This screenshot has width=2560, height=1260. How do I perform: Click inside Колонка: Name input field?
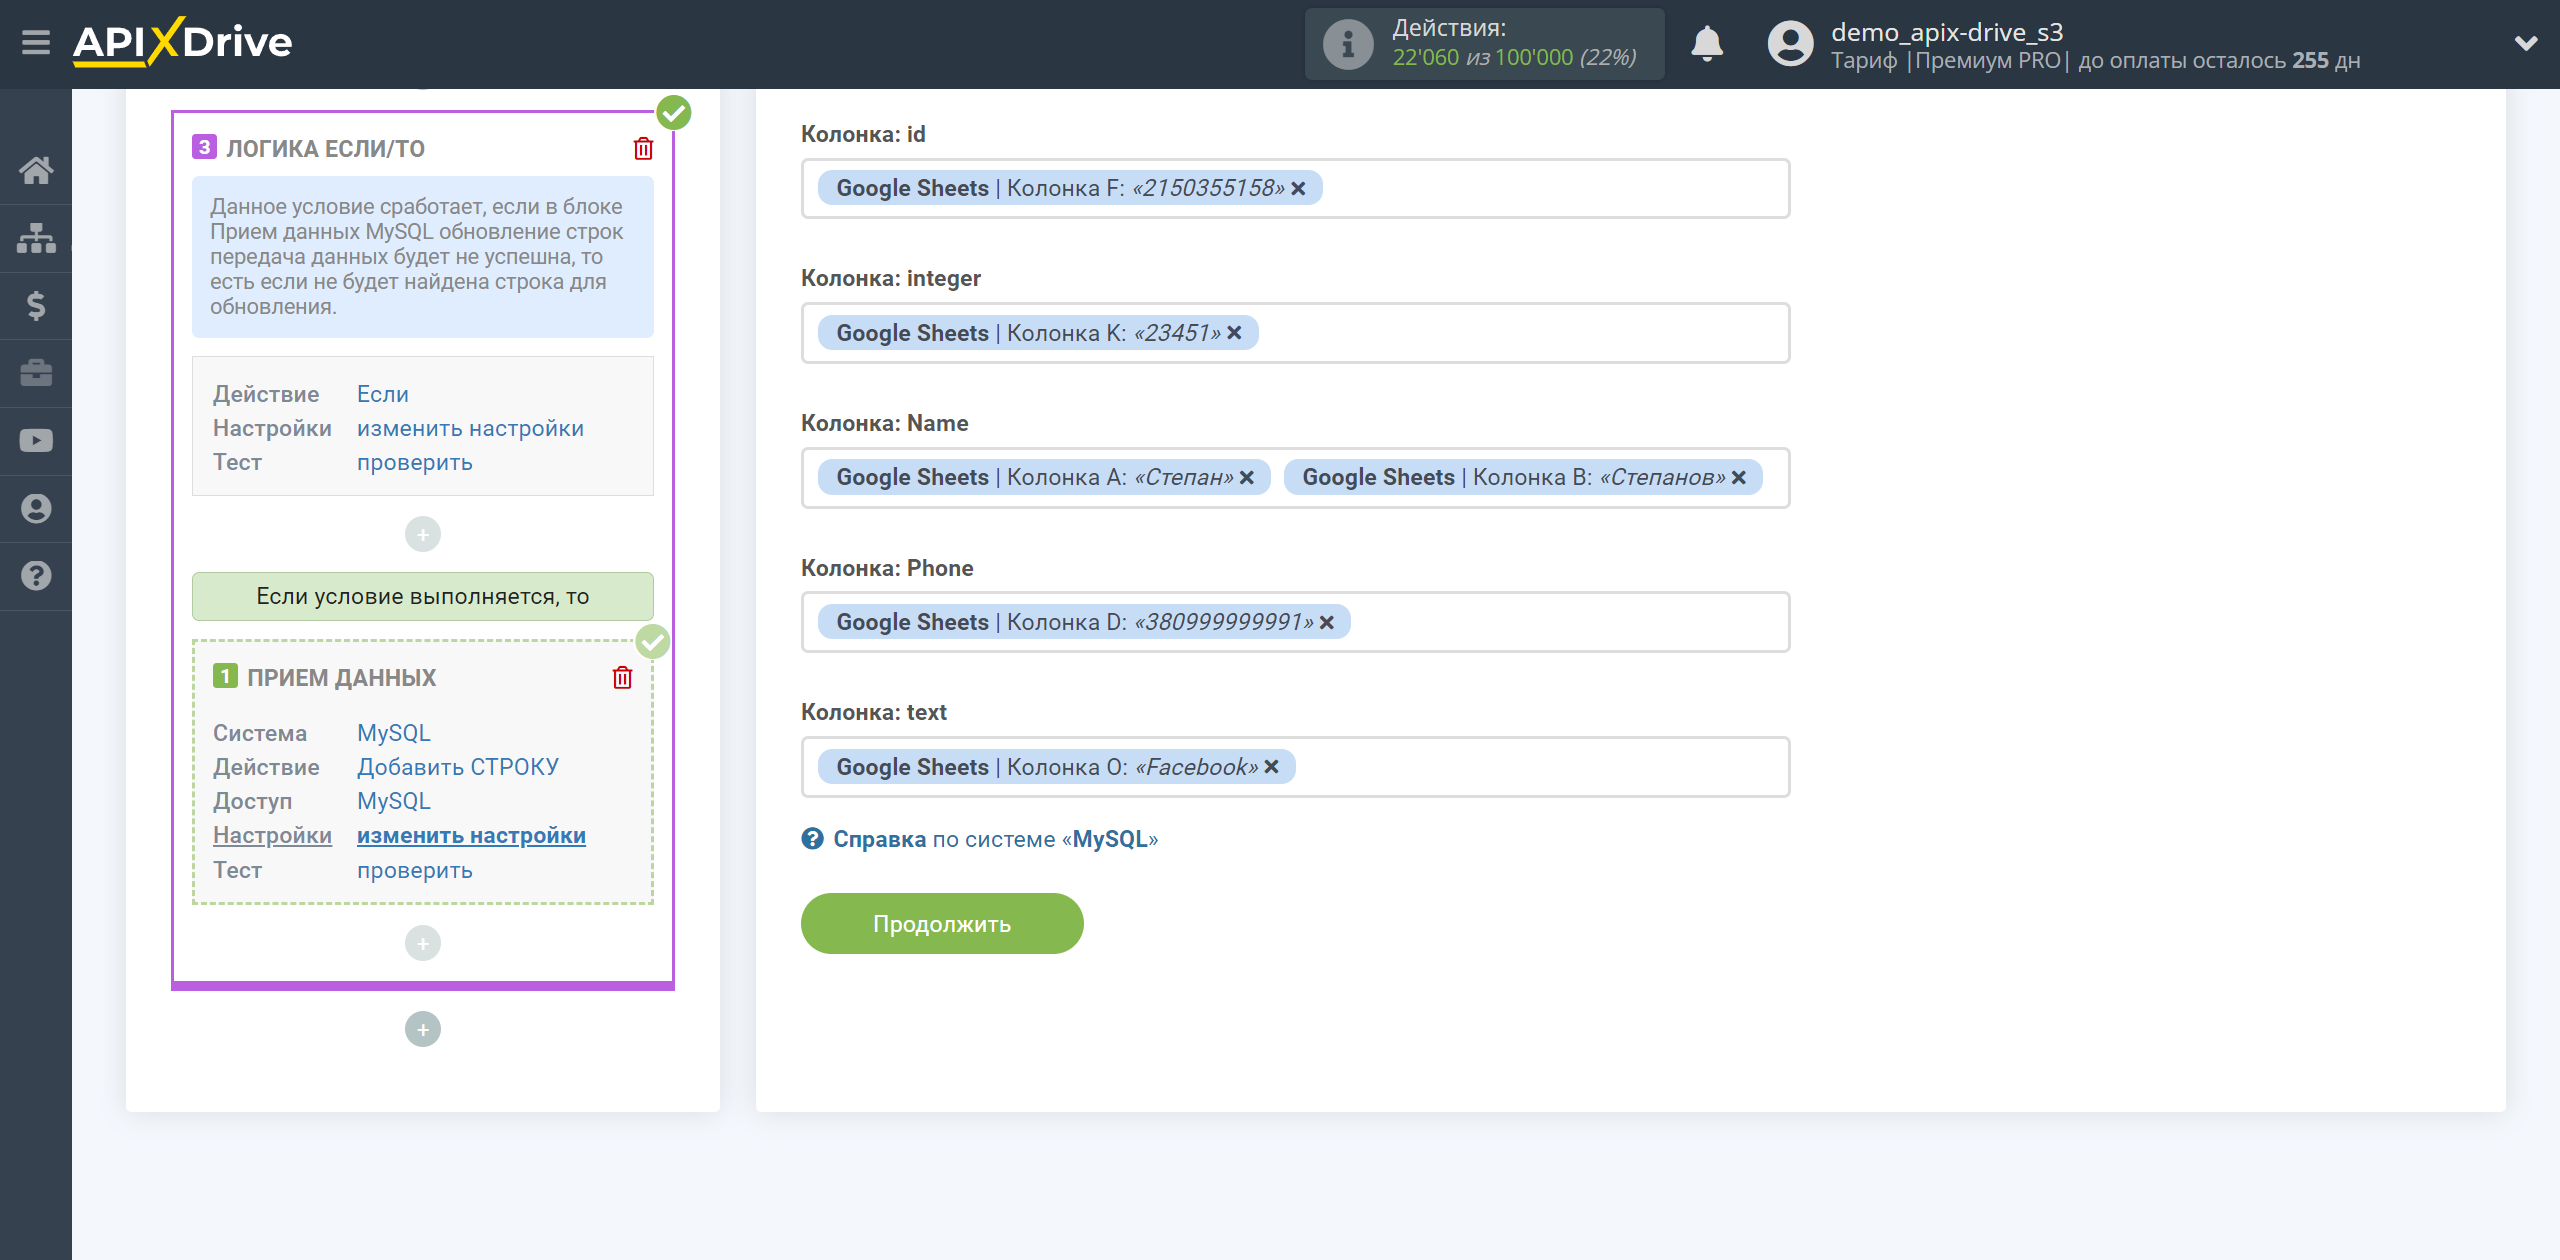pos(1295,478)
